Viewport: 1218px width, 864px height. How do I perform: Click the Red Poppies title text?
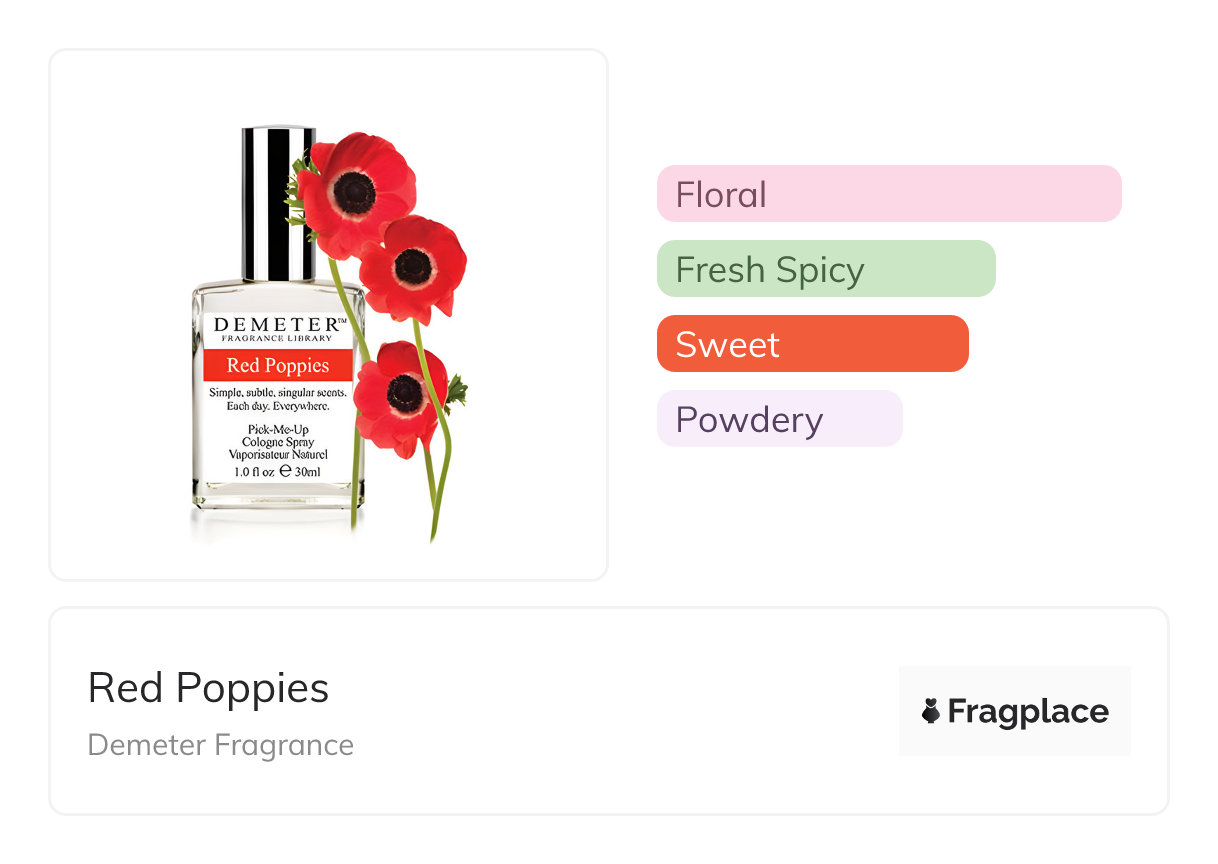(x=208, y=688)
